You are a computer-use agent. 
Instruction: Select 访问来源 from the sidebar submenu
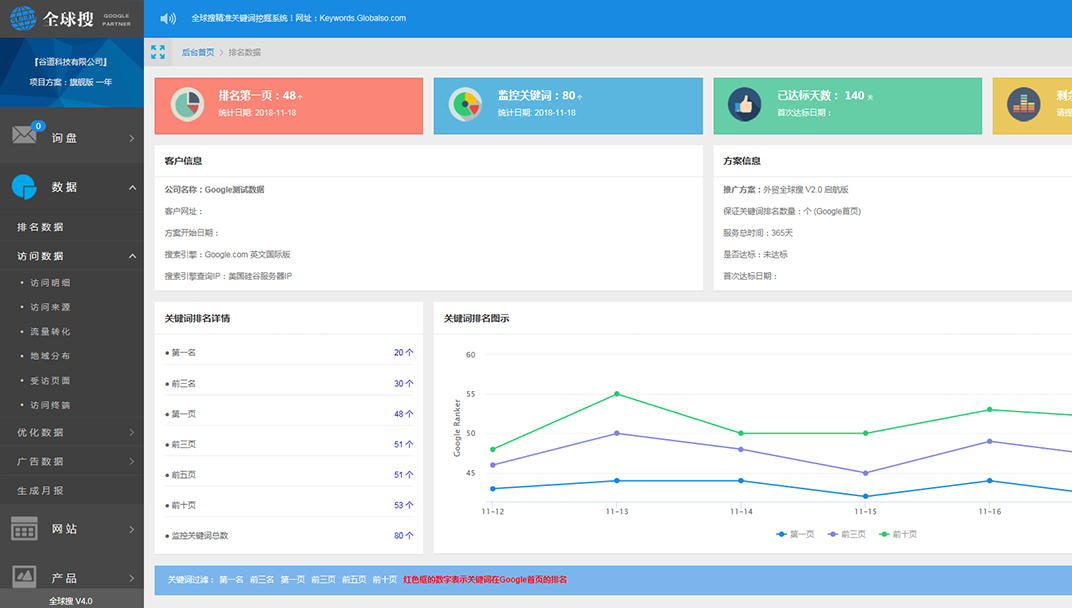click(x=50, y=307)
